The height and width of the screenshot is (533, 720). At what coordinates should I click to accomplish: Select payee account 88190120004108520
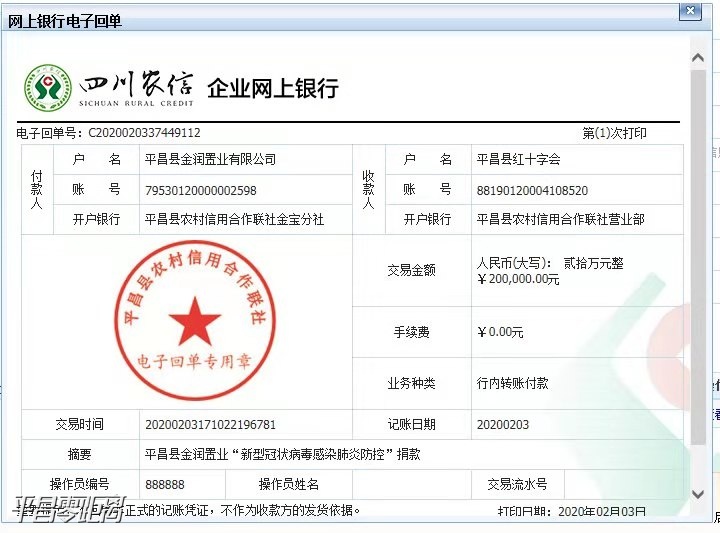pos(532,191)
